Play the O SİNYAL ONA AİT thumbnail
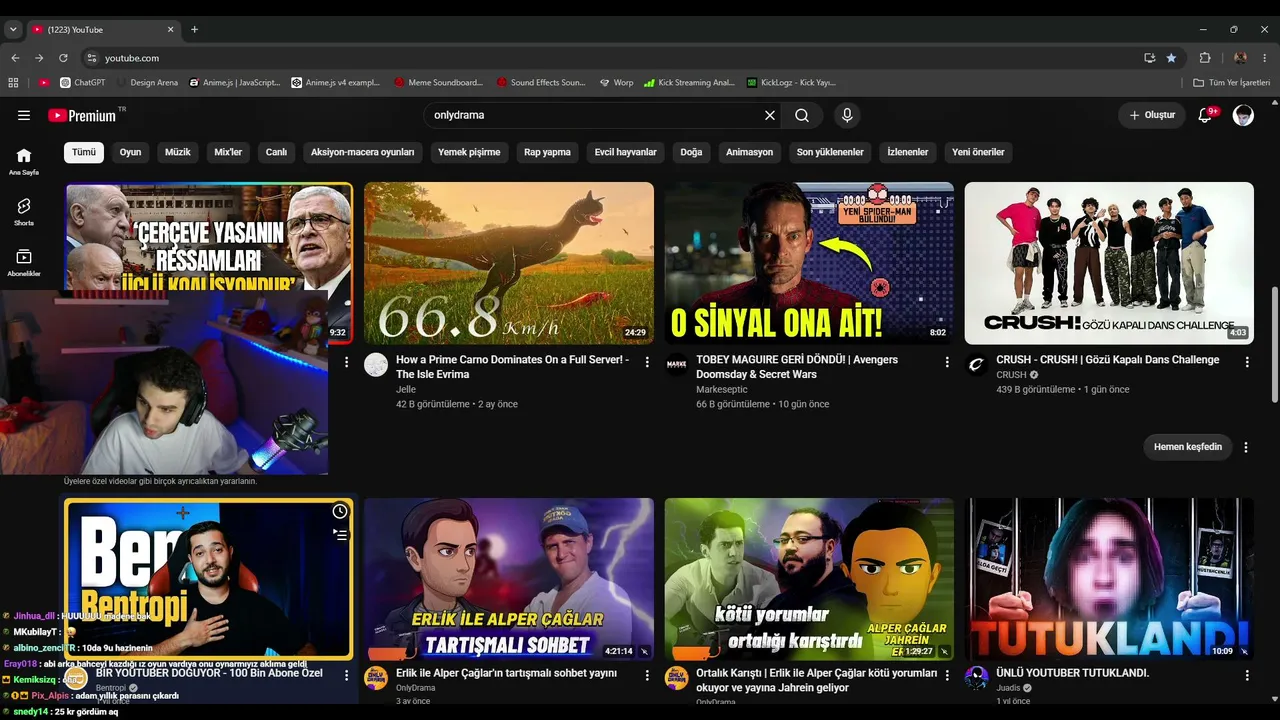Image resolution: width=1280 pixels, height=720 pixels. point(809,263)
